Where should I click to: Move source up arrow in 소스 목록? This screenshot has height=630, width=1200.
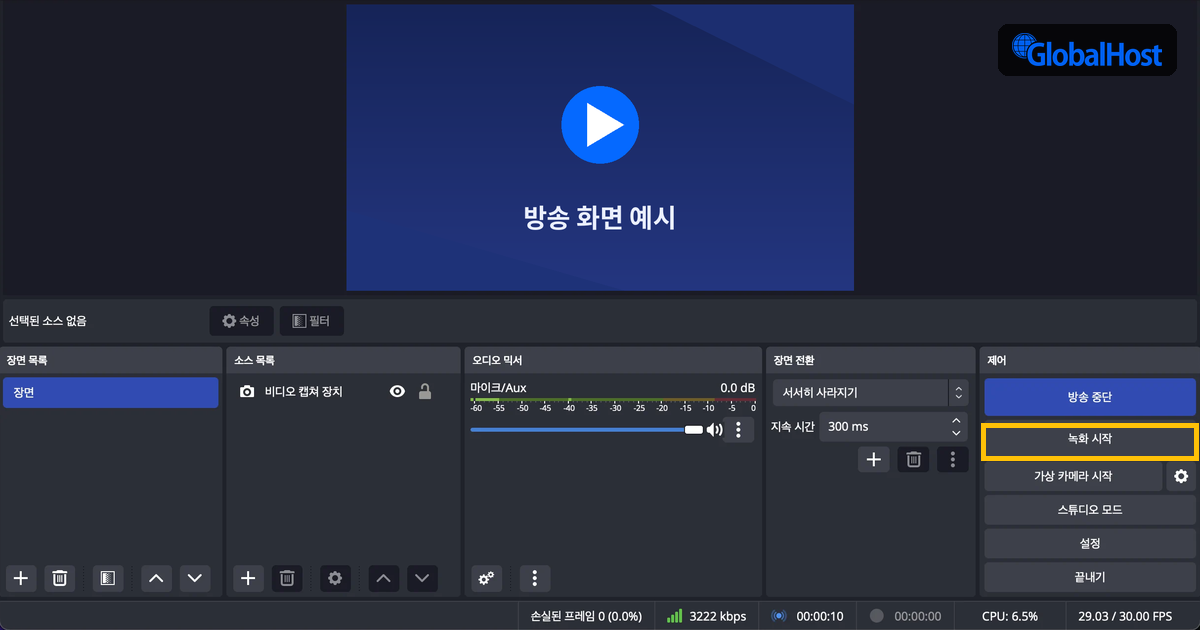[x=385, y=578]
